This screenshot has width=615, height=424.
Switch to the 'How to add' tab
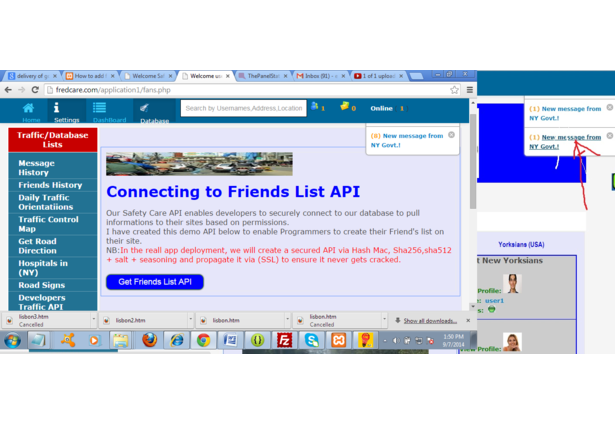click(x=89, y=76)
